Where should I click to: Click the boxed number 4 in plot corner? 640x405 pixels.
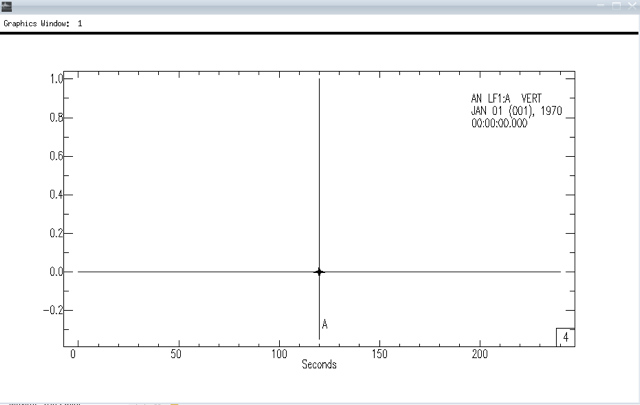(565, 338)
